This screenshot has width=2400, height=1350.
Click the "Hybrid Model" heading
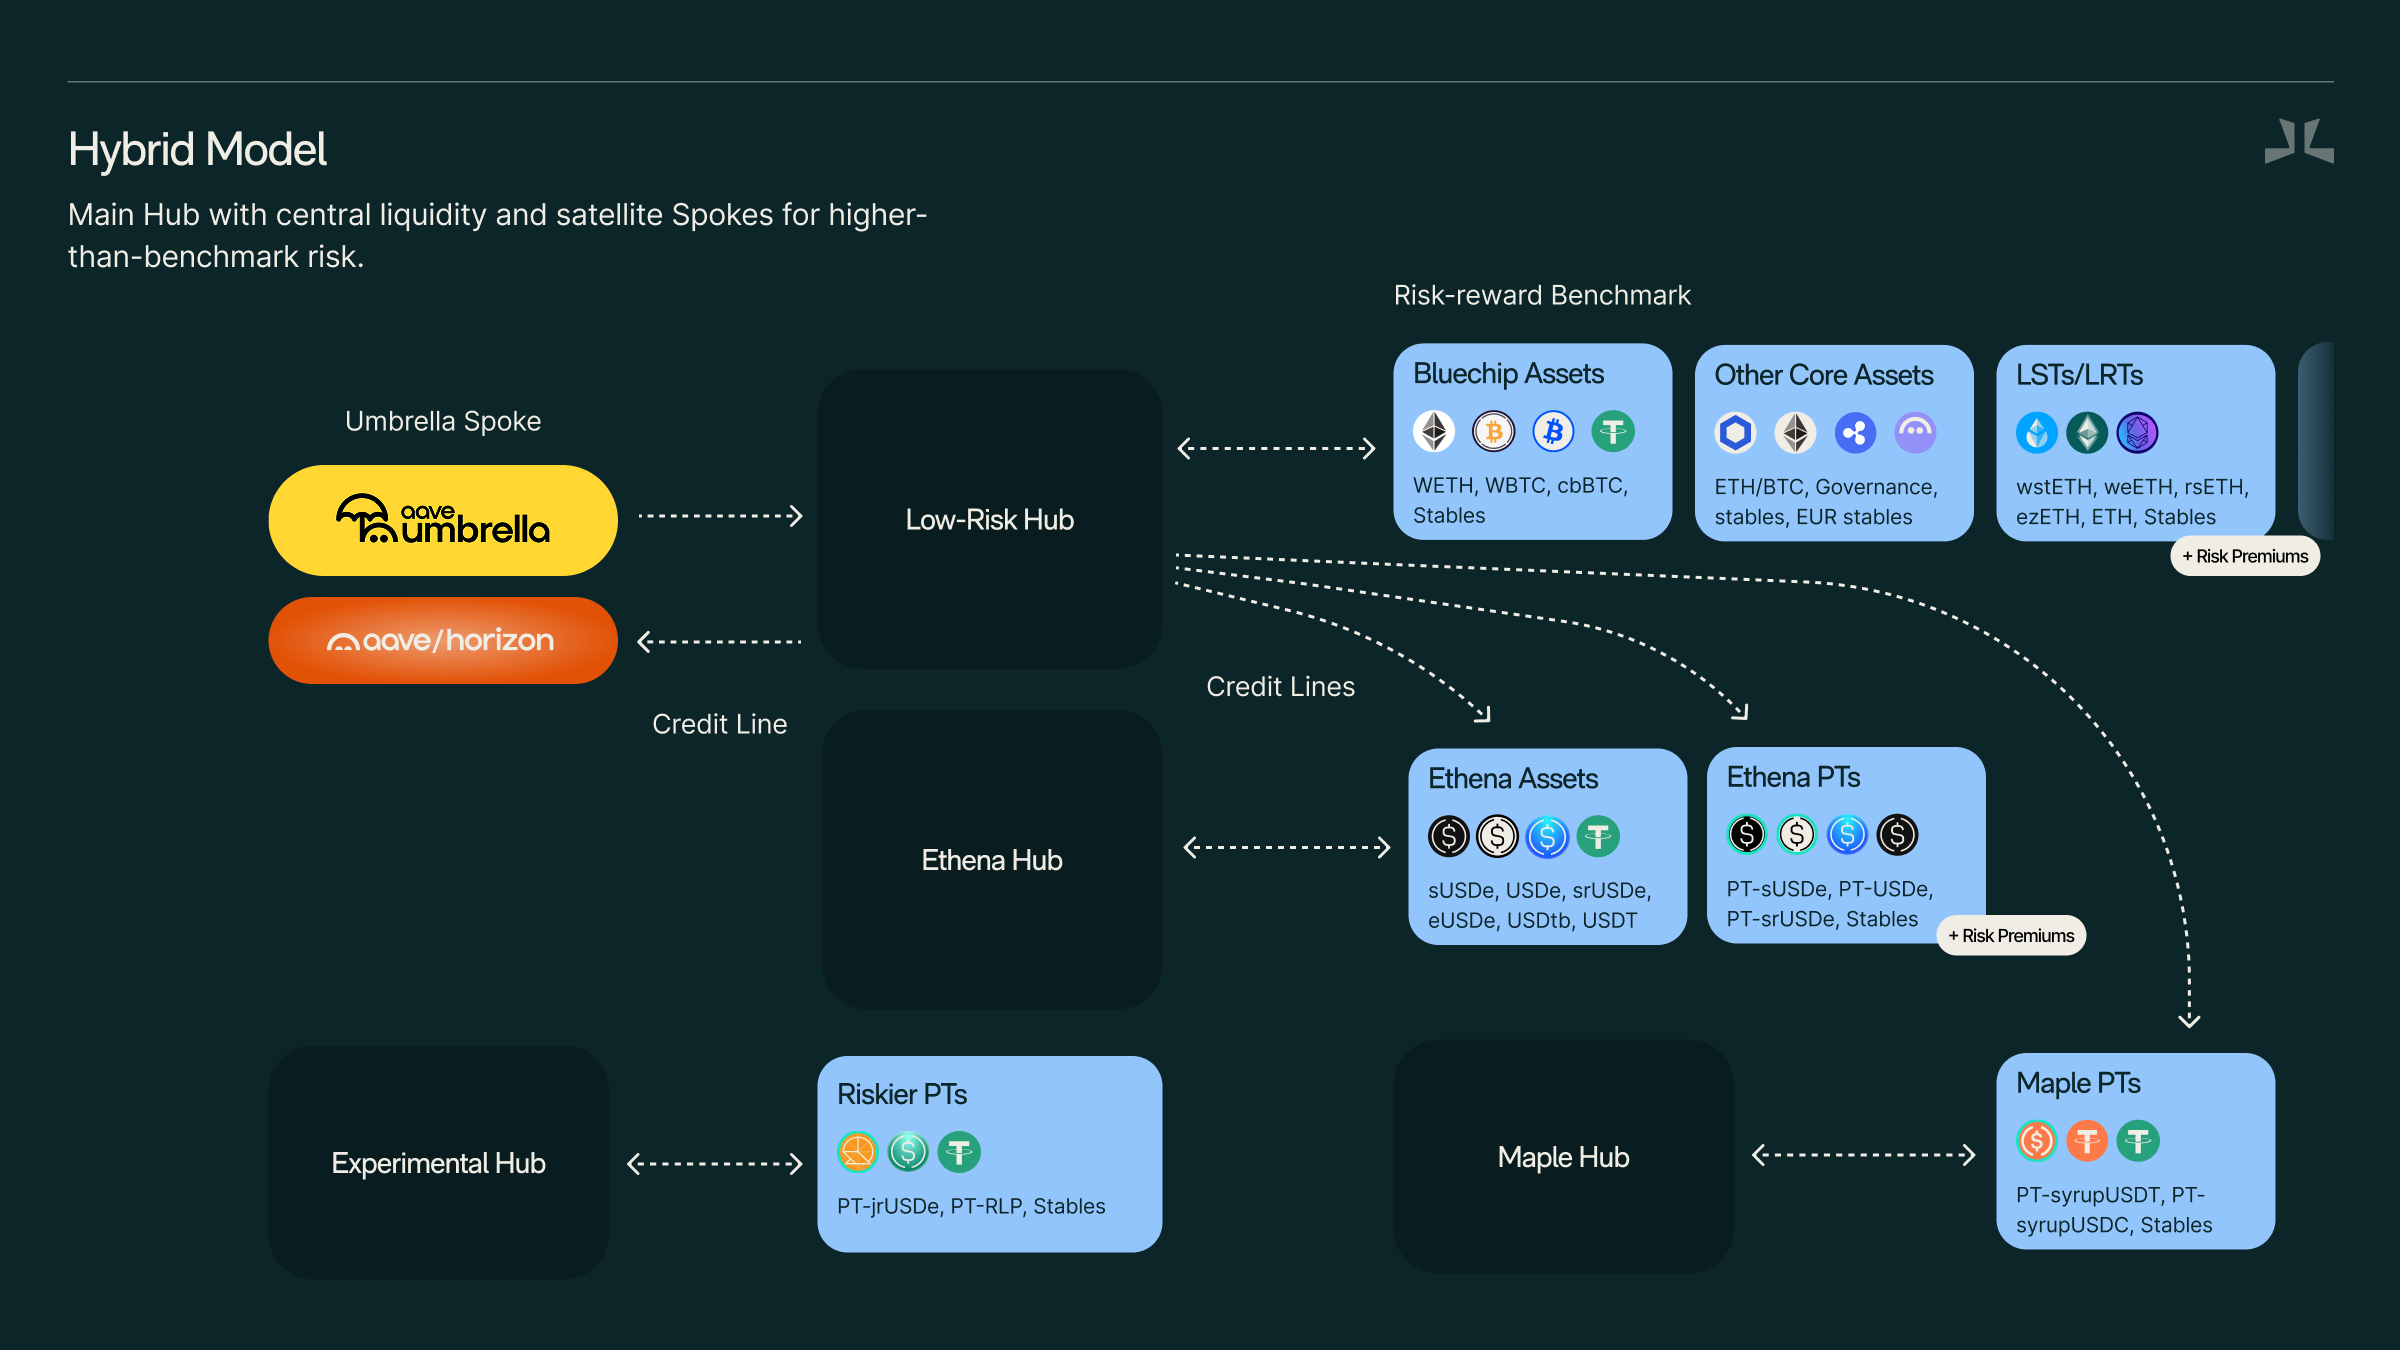pos(197,150)
